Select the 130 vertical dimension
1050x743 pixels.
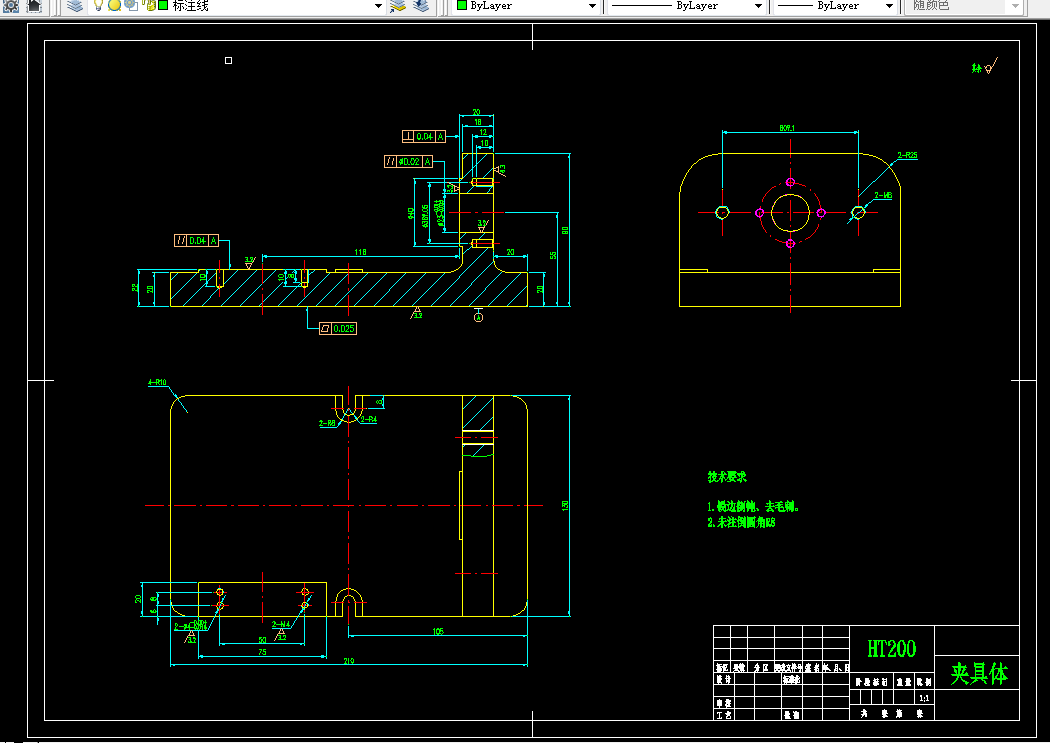[x=565, y=505]
